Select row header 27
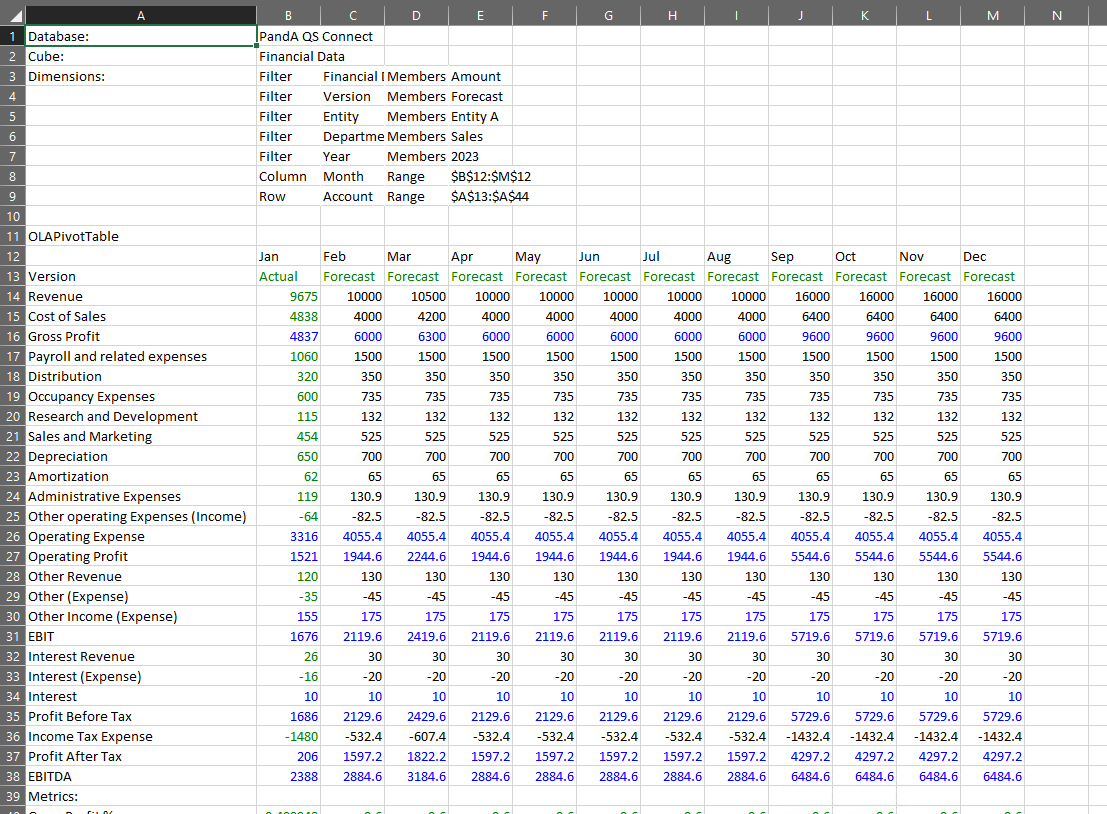Viewport: 1107px width, 814px height. [x=12, y=556]
